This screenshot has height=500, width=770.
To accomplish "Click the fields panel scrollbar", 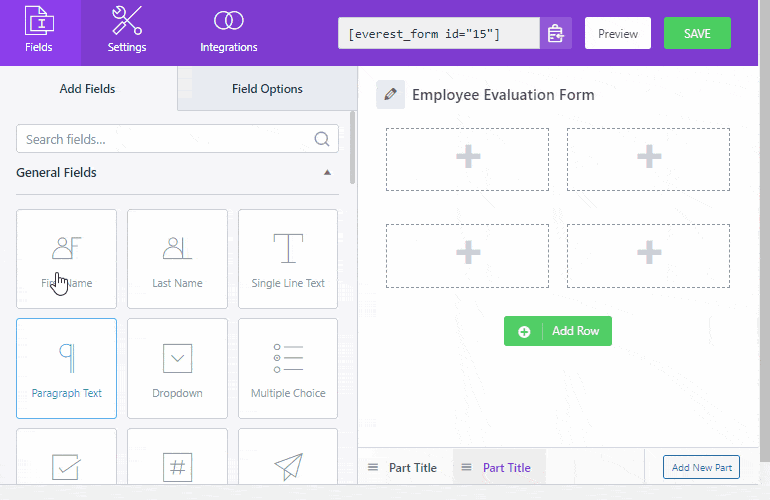I will point(353,147).
